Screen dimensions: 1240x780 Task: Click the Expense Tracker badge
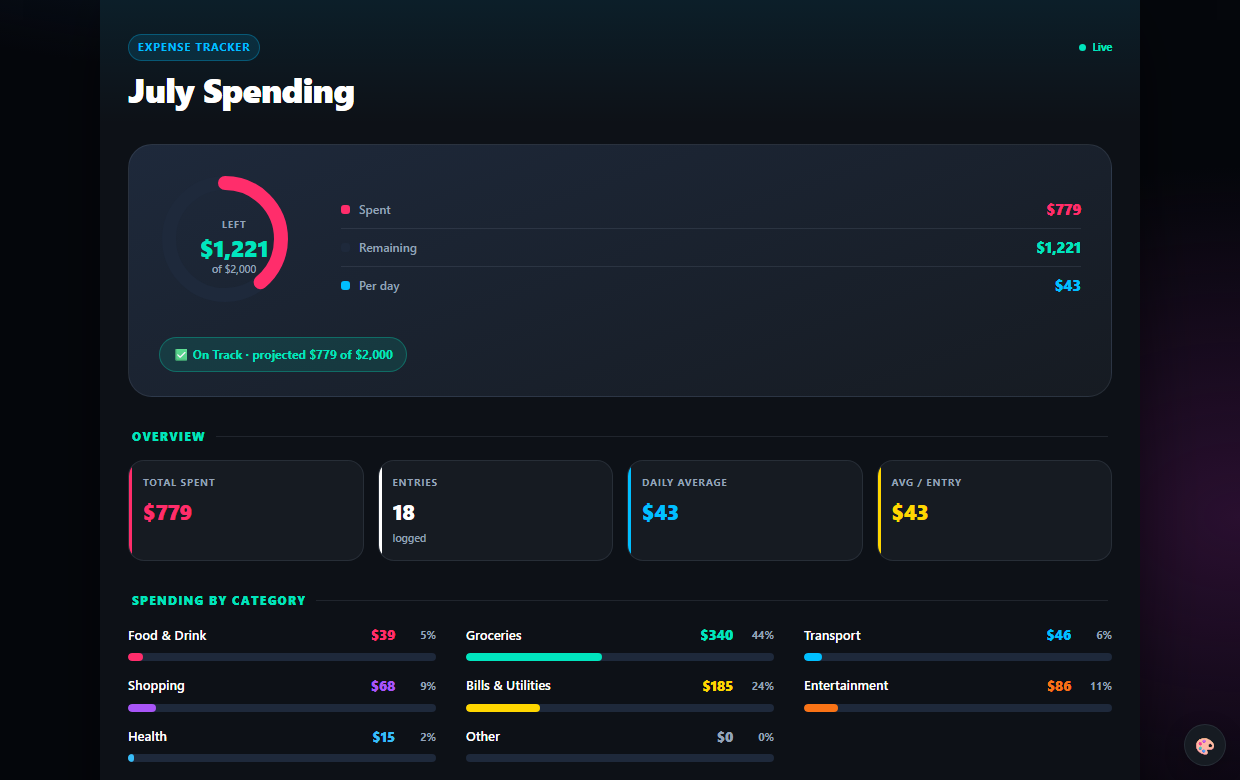(194, 47)
